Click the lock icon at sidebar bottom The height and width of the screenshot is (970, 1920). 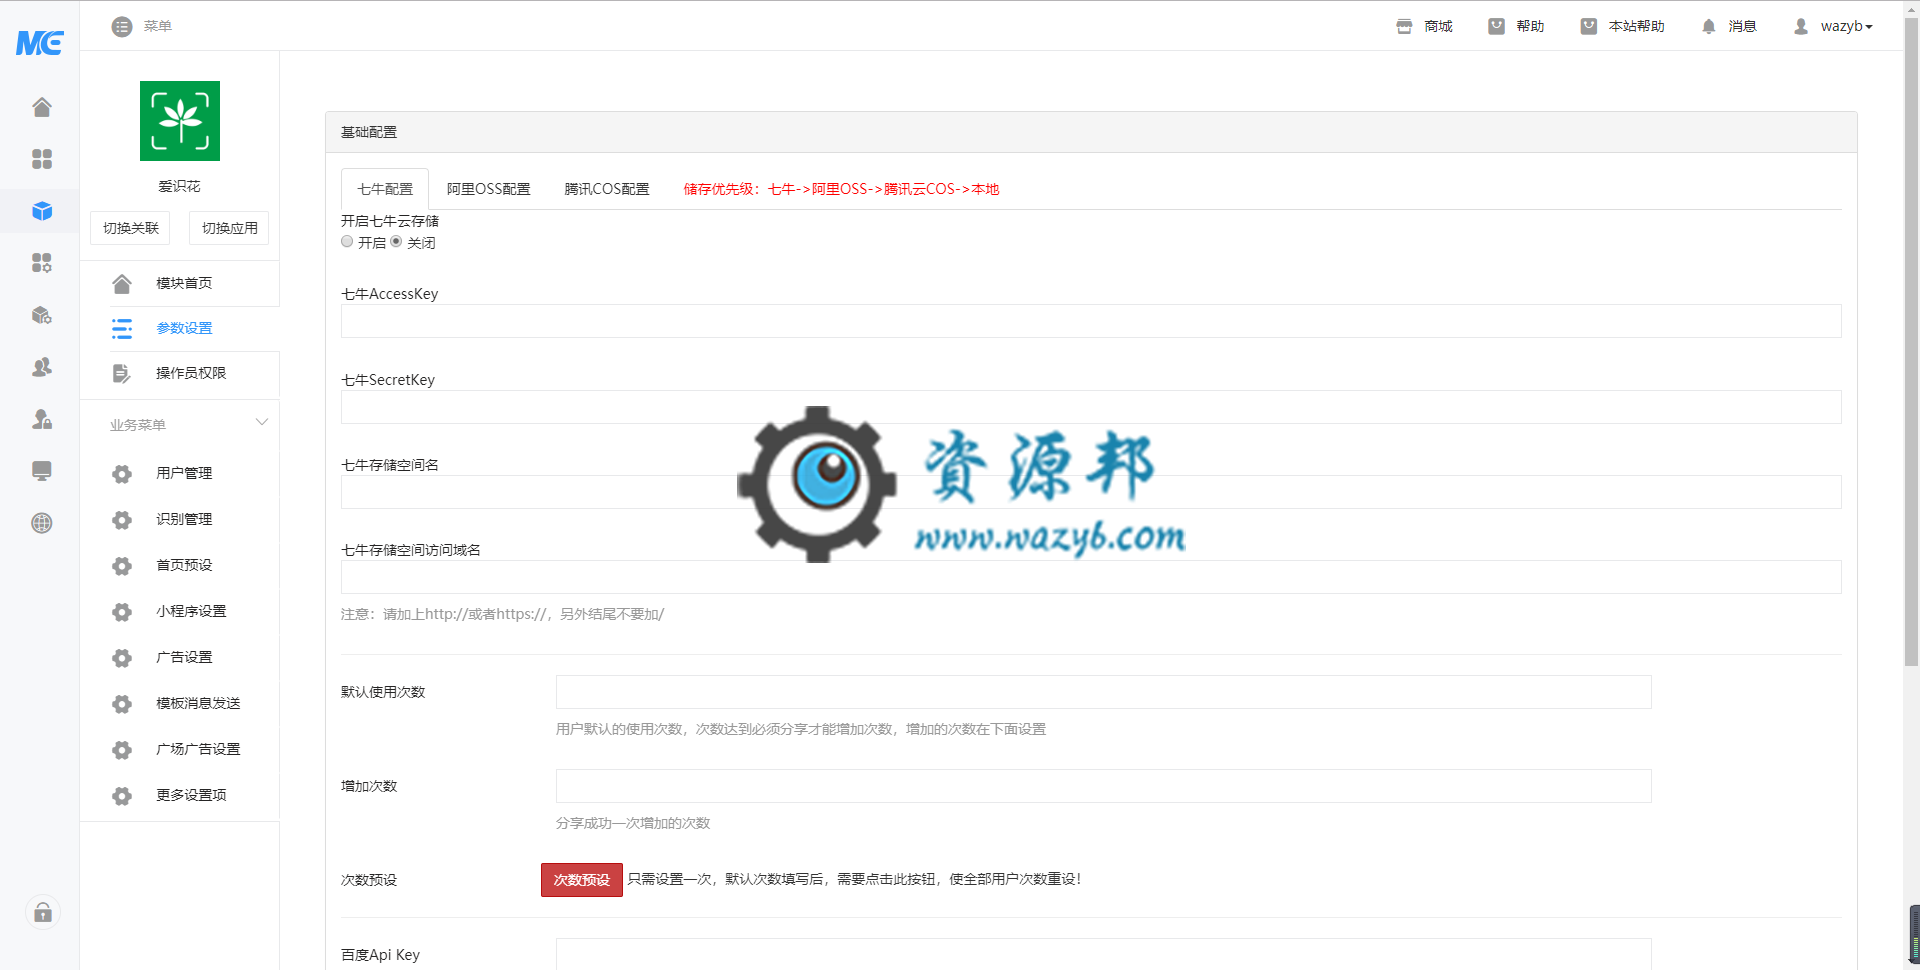coord(42,912)
